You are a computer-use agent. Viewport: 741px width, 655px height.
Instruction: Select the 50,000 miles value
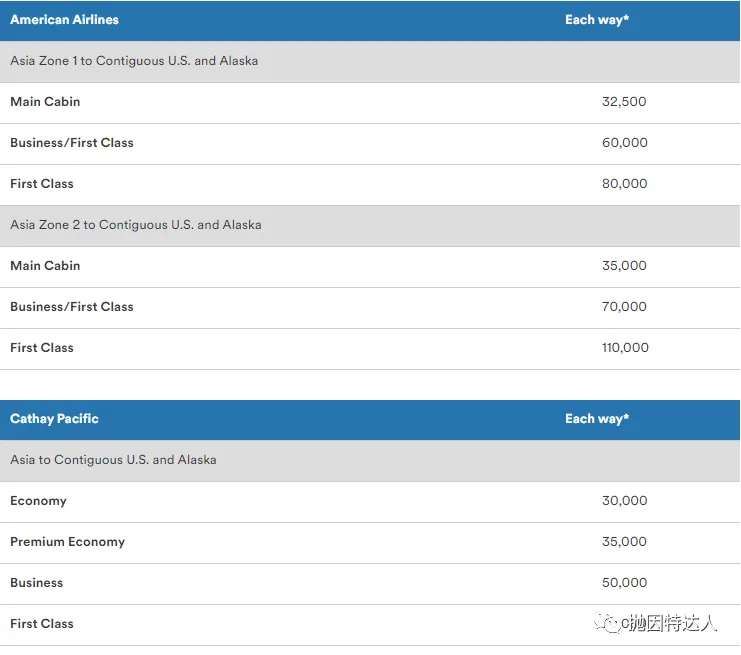click(624, 583)
